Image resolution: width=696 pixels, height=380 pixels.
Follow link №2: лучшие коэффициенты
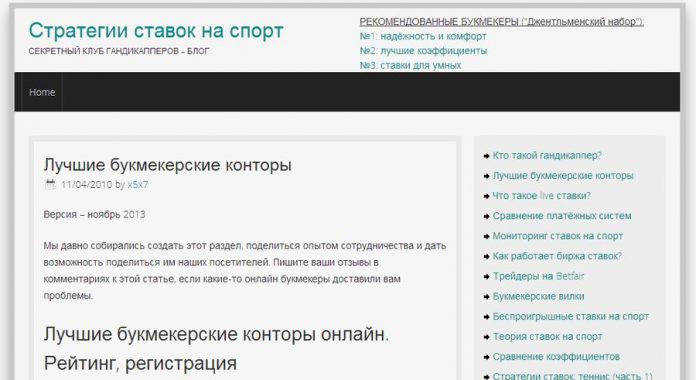423,51
